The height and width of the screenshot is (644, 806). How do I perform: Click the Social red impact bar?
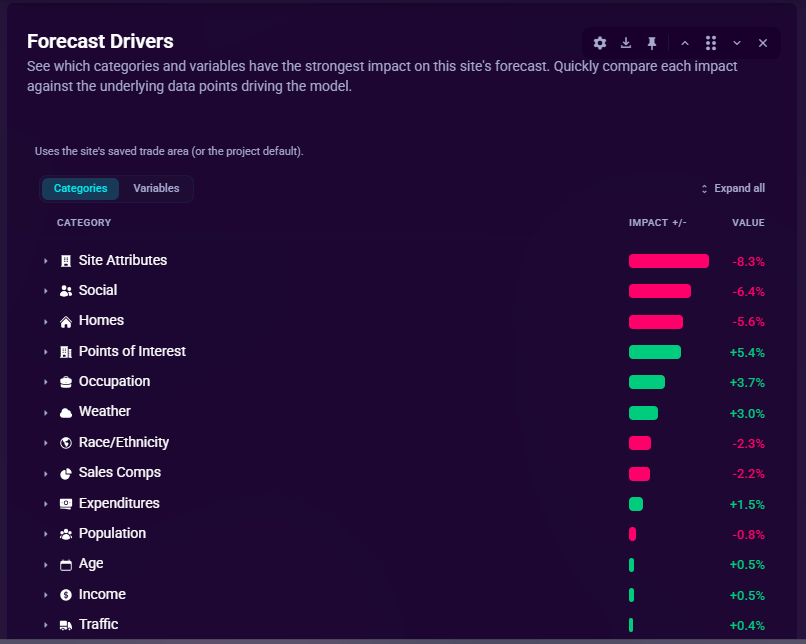pyautogui.click(x=660, y=291)
